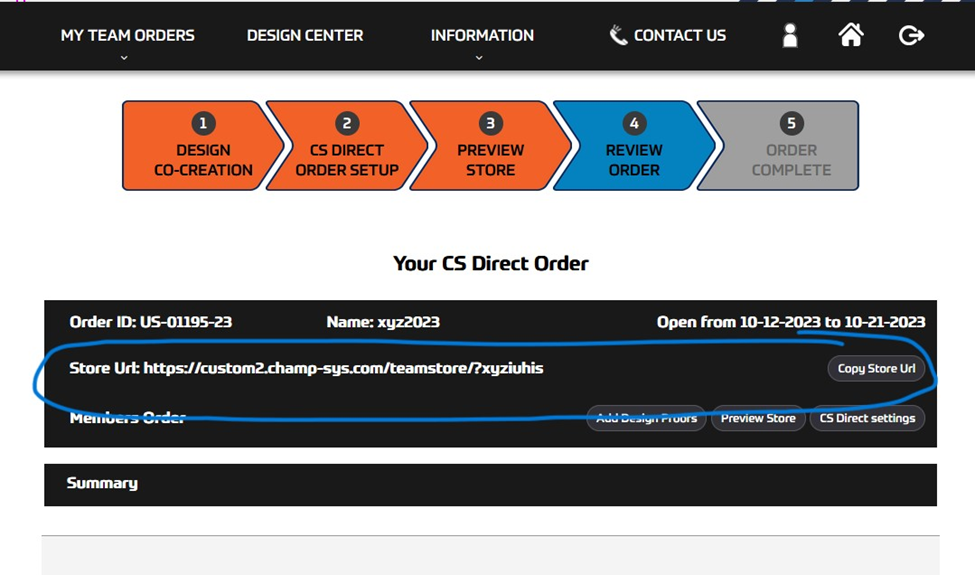
Task: Go to home via house icon
Action: [x=851, y=35]
